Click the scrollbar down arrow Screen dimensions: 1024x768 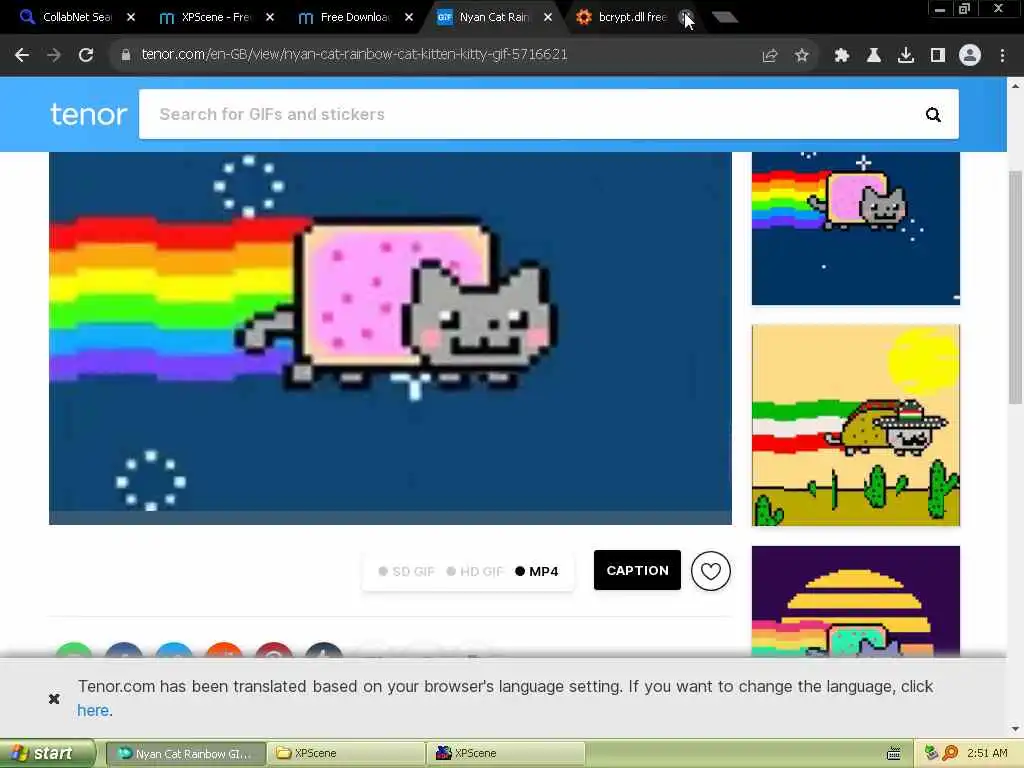pos(1016,728)
